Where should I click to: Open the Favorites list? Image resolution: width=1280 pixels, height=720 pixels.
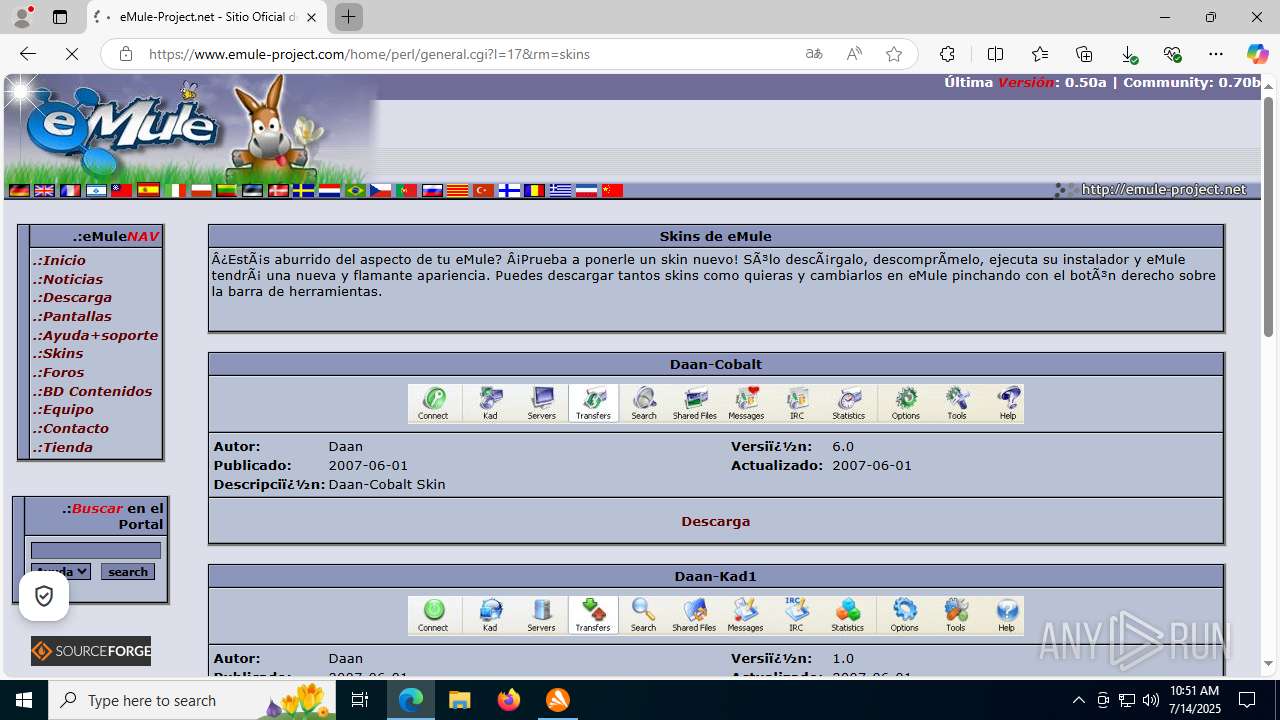[1040, 54]
